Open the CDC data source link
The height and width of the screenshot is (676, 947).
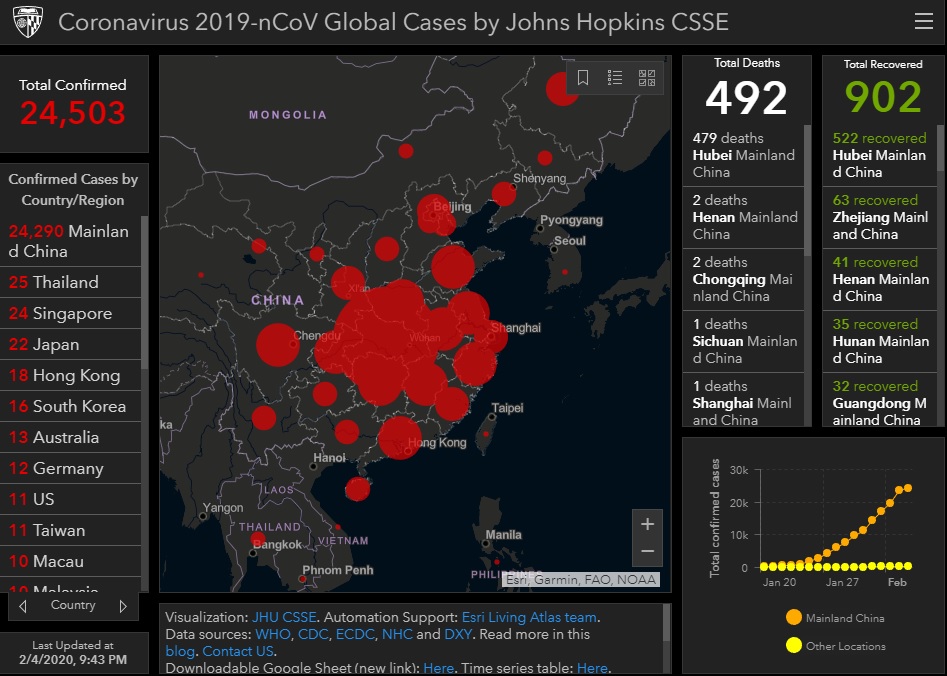313,634
